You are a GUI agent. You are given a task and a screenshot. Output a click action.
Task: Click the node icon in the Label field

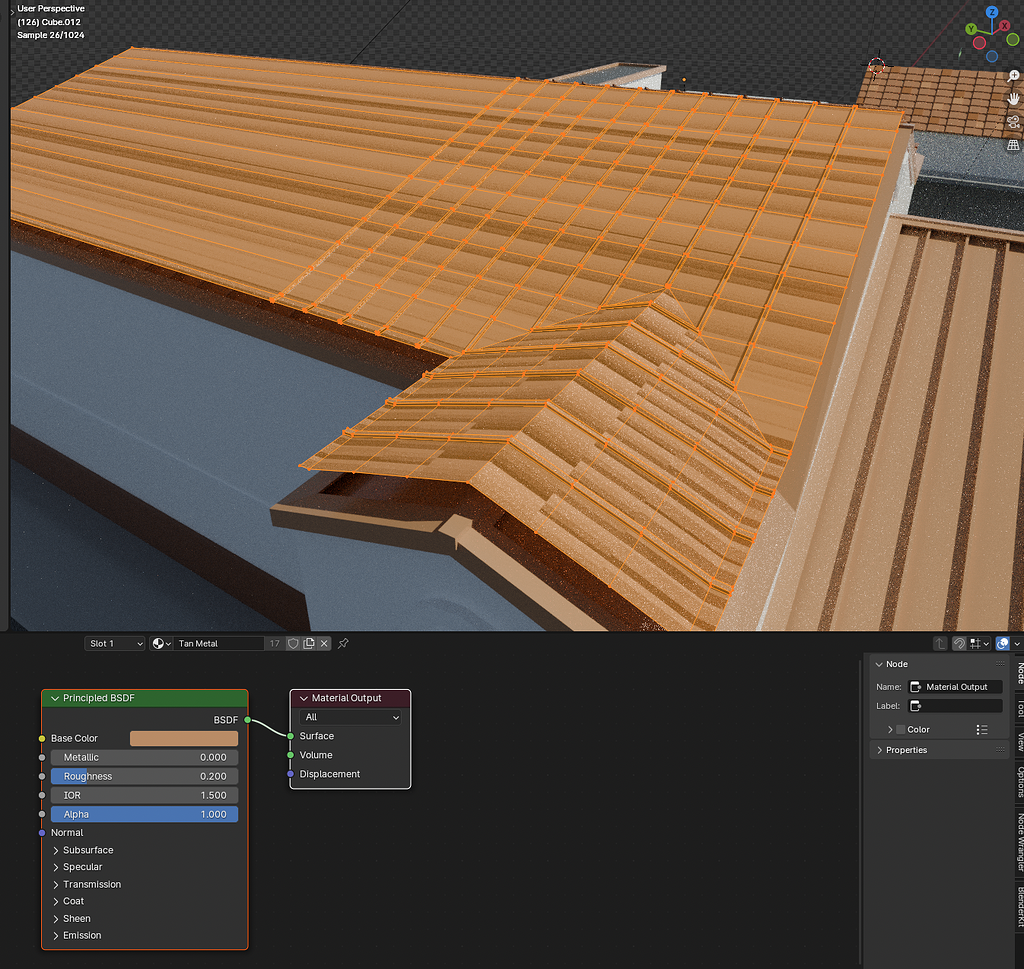tap(916, 706)
